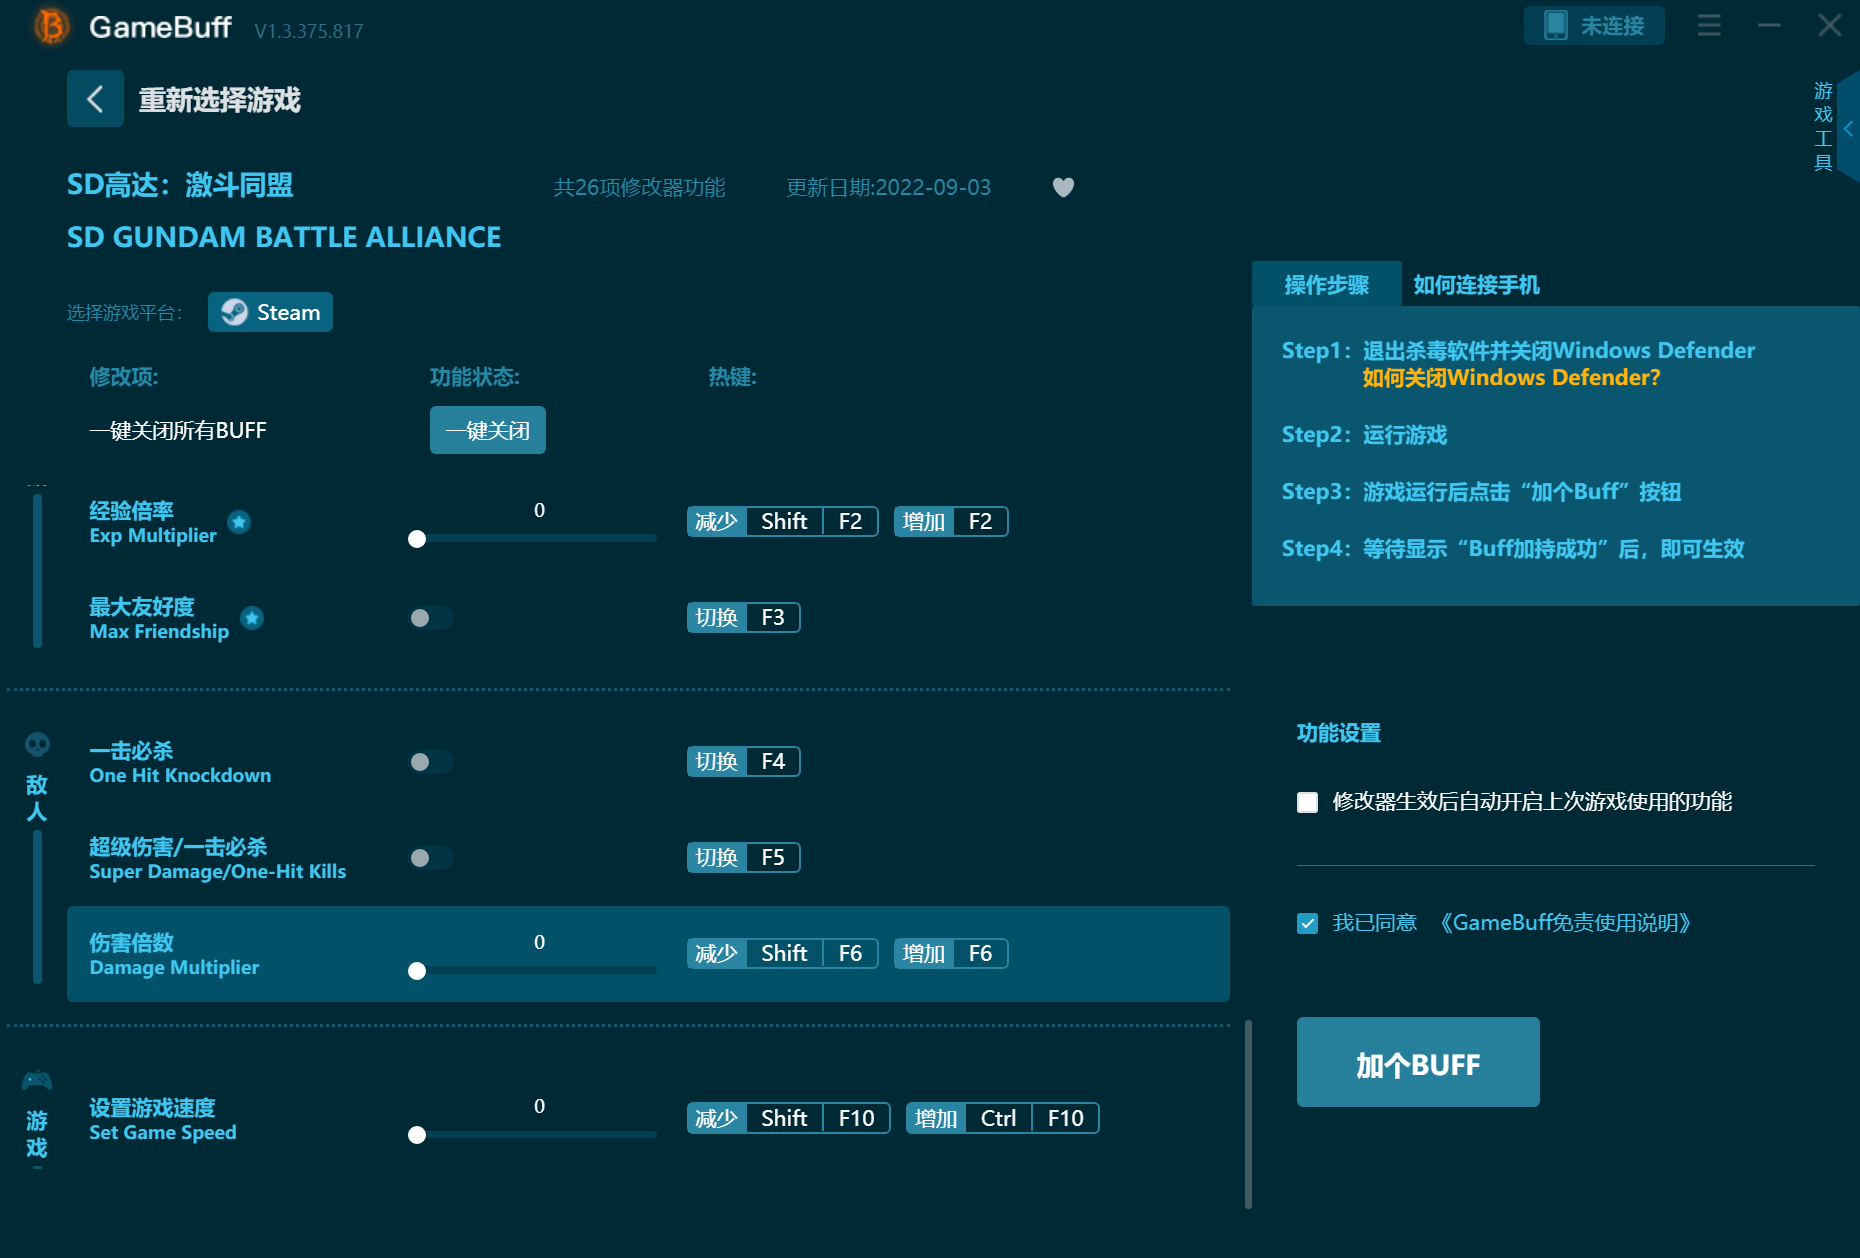Click Exp Multiplier slider handle
Viewport: 1860px width, 1258px height.
tap(417, 539)
